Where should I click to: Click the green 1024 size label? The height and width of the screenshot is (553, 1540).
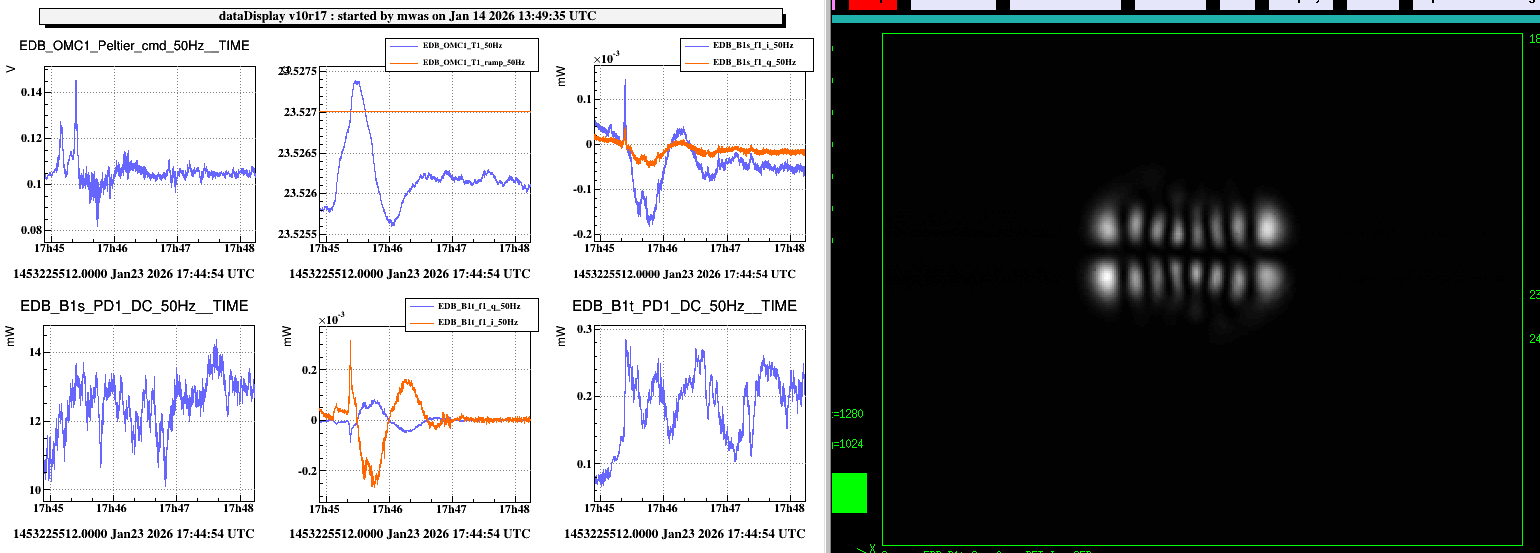[x=848, y=444]
